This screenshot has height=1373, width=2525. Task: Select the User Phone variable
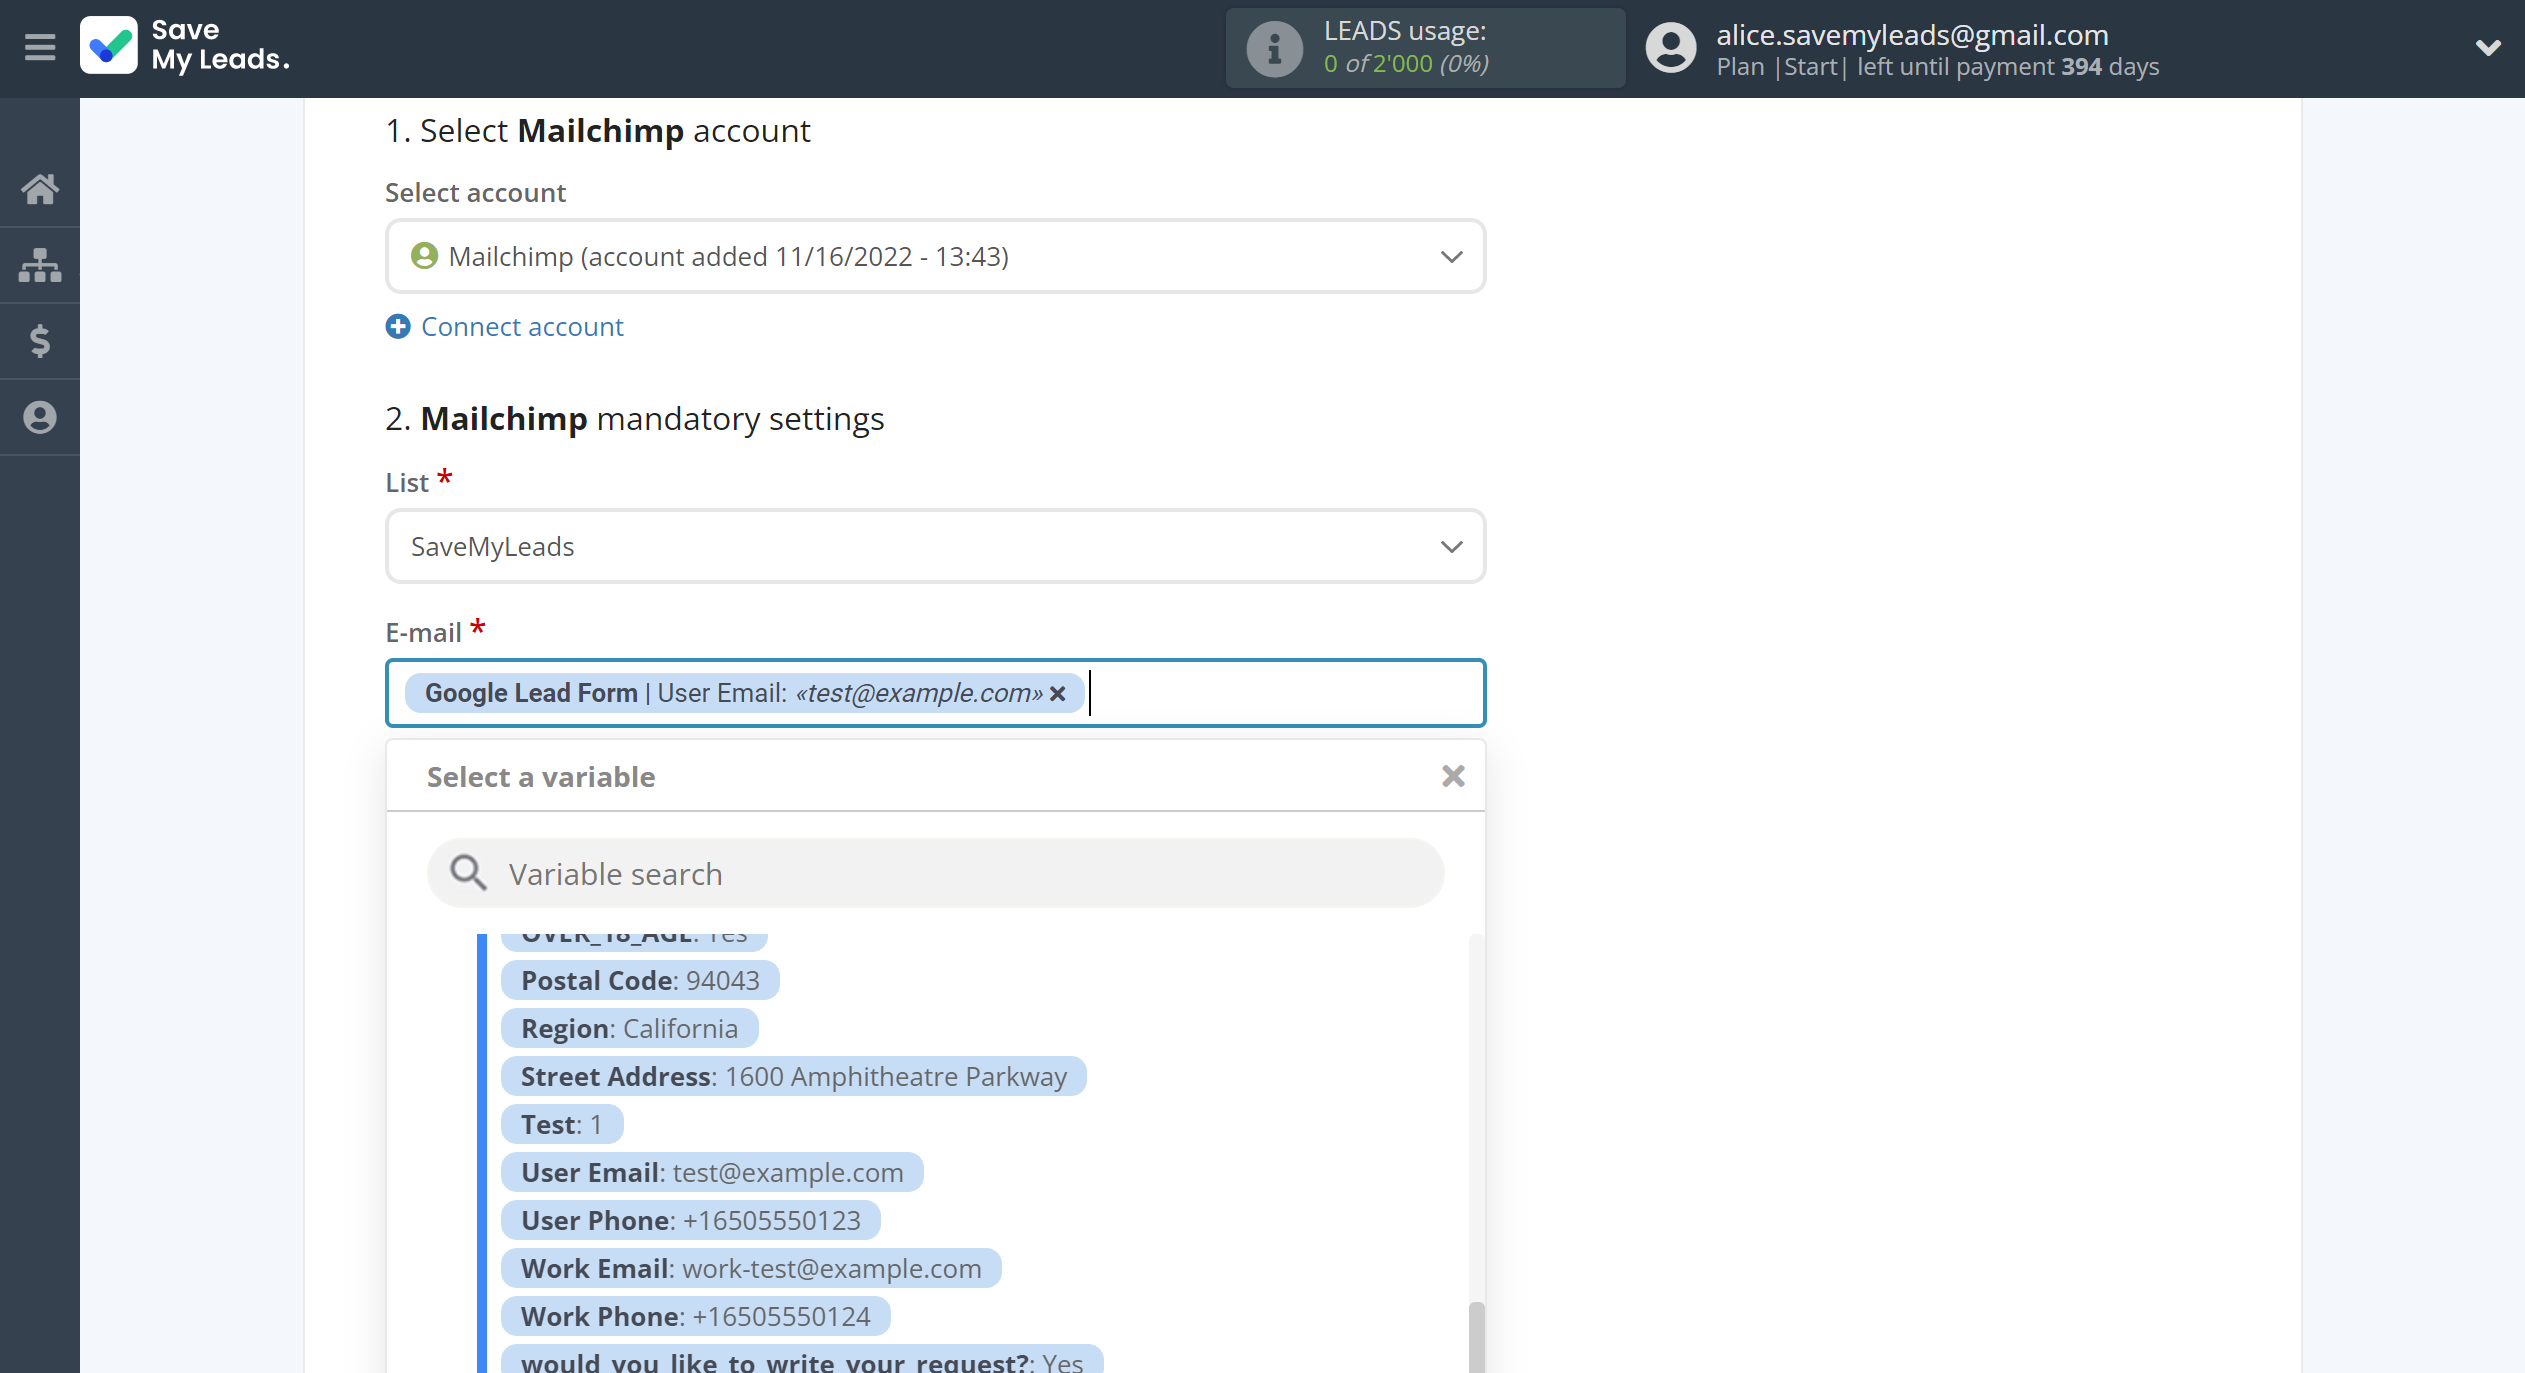click(x=690, y=1220)
